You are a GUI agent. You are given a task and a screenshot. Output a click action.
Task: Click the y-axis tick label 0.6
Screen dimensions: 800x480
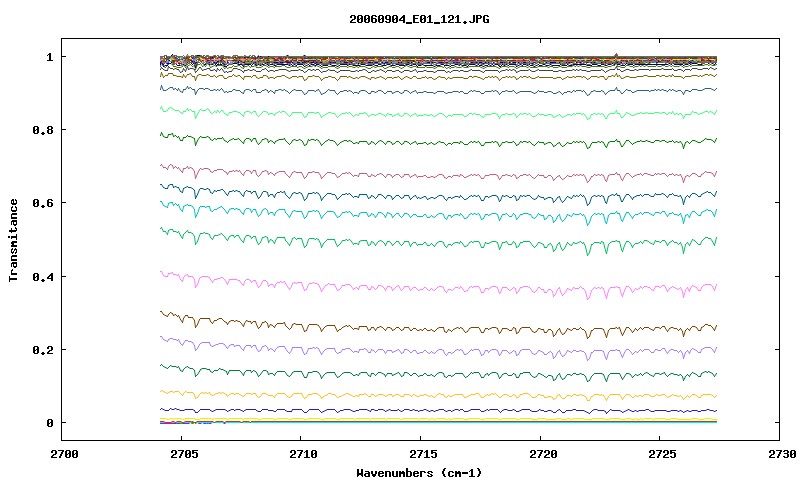43,203
